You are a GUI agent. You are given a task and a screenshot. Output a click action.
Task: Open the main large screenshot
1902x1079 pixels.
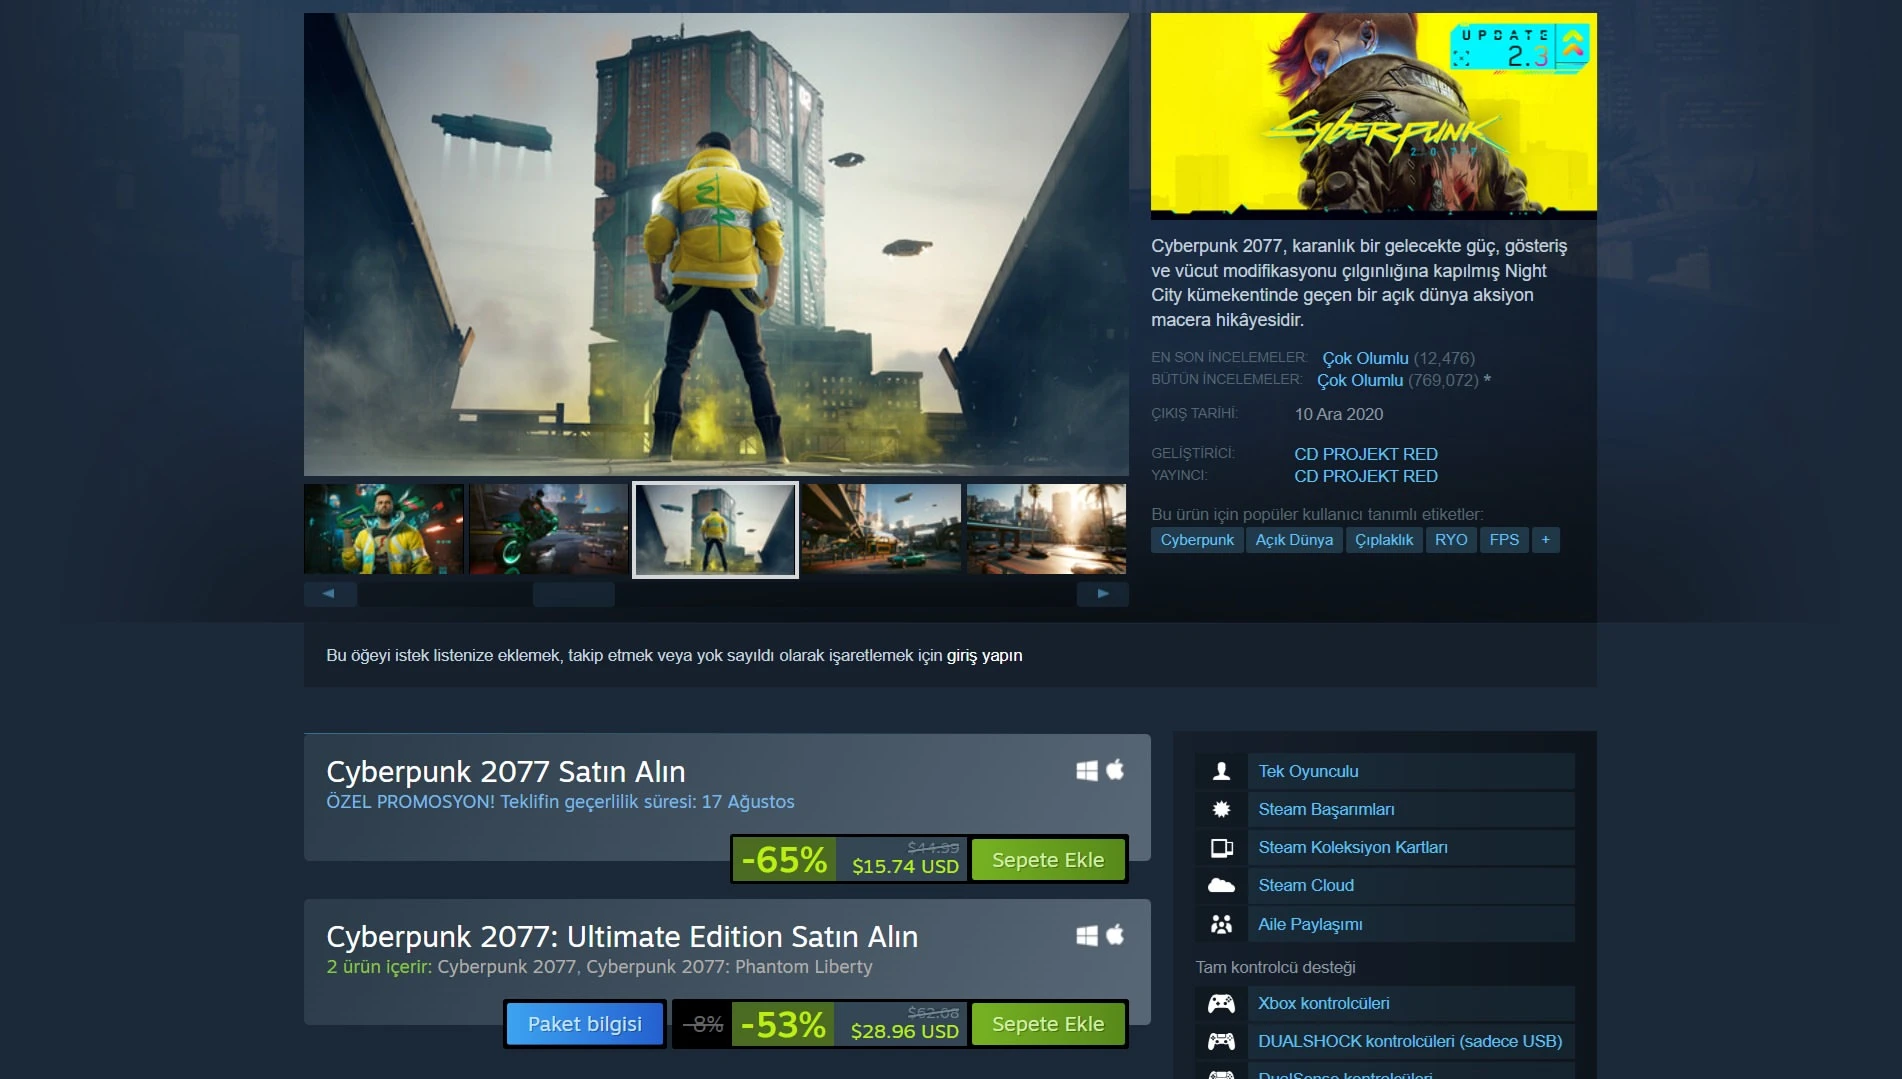tap(716, 244)
